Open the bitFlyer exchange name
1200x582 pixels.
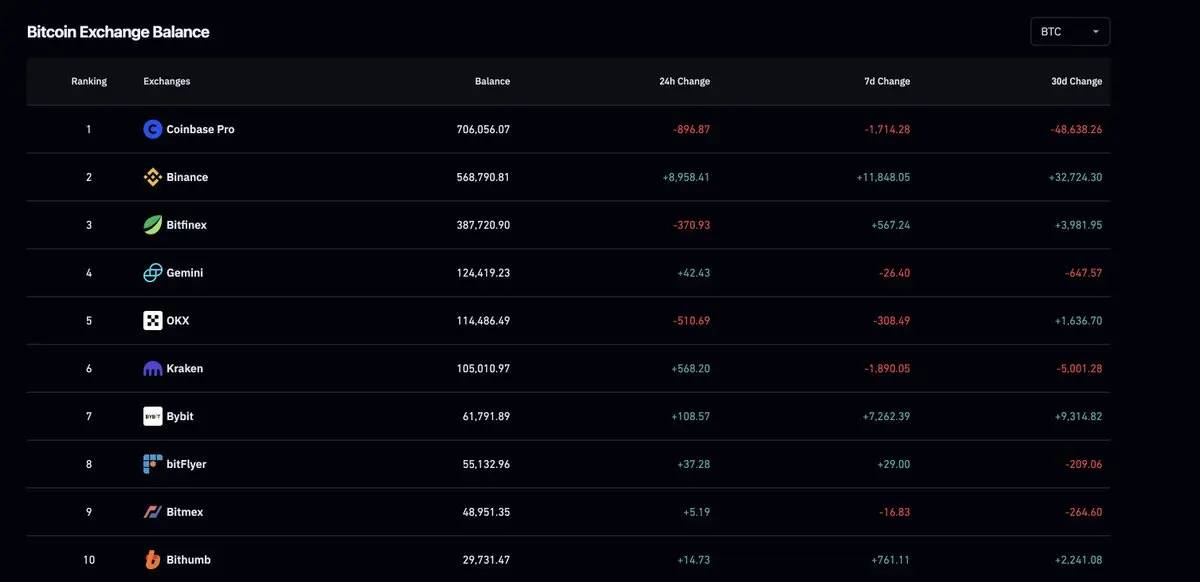coord(187,464)
